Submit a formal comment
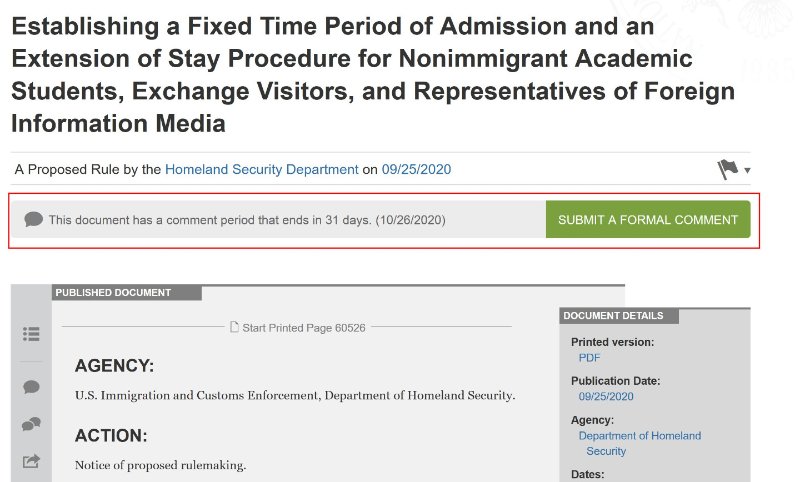Viewport: 800px width, 482px height. click(648, 219)
